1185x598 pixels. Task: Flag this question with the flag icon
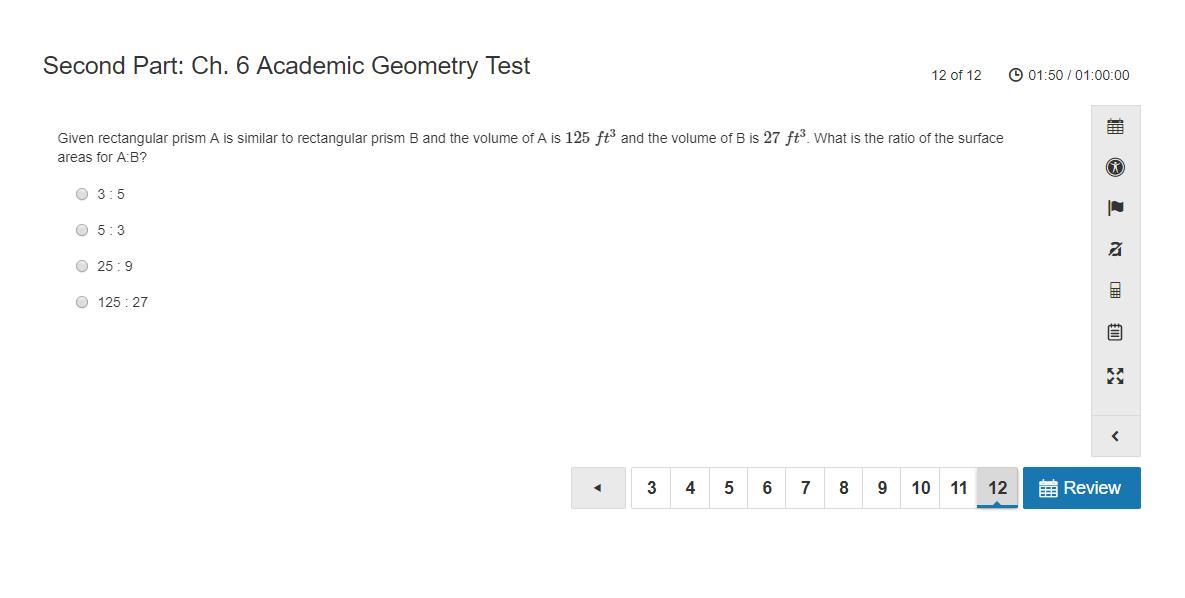pyautogui.click(x=1115, y=208)
